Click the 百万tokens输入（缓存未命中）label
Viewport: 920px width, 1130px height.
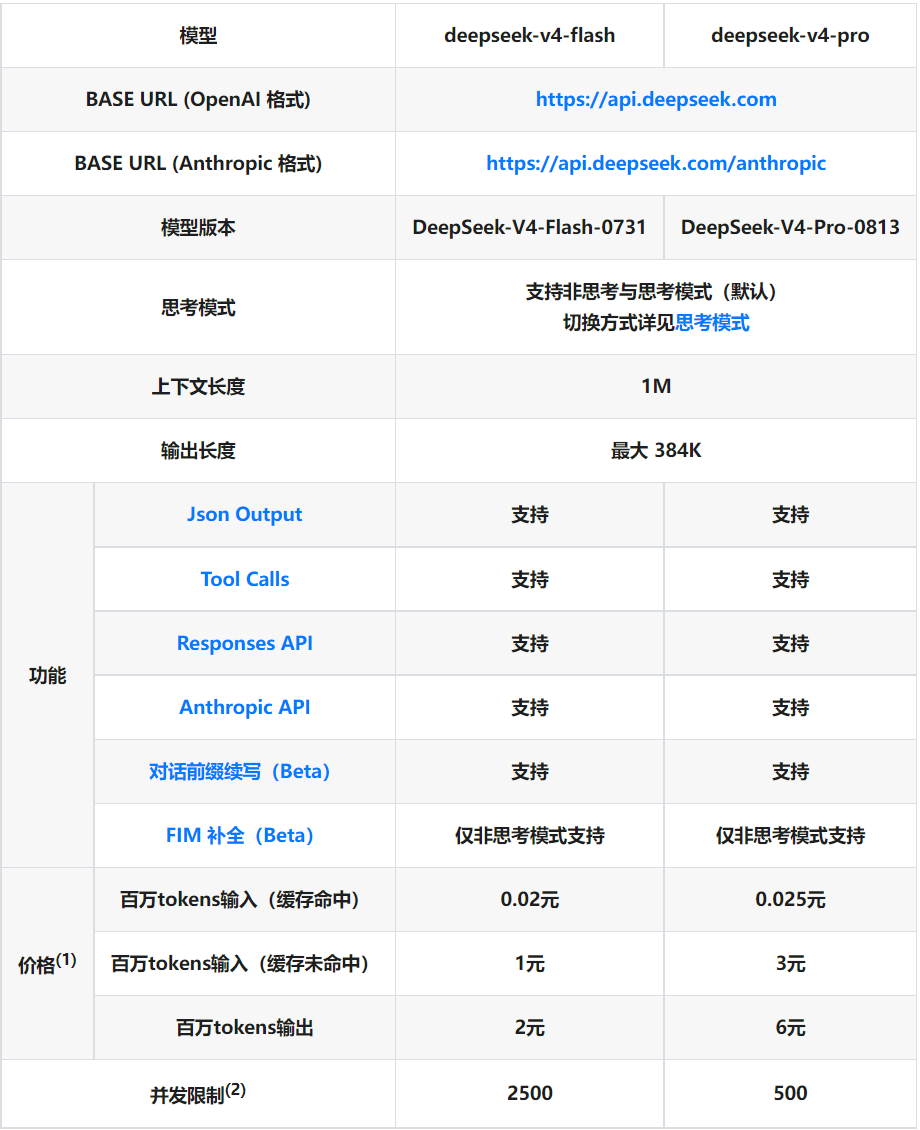coord(240,964)
